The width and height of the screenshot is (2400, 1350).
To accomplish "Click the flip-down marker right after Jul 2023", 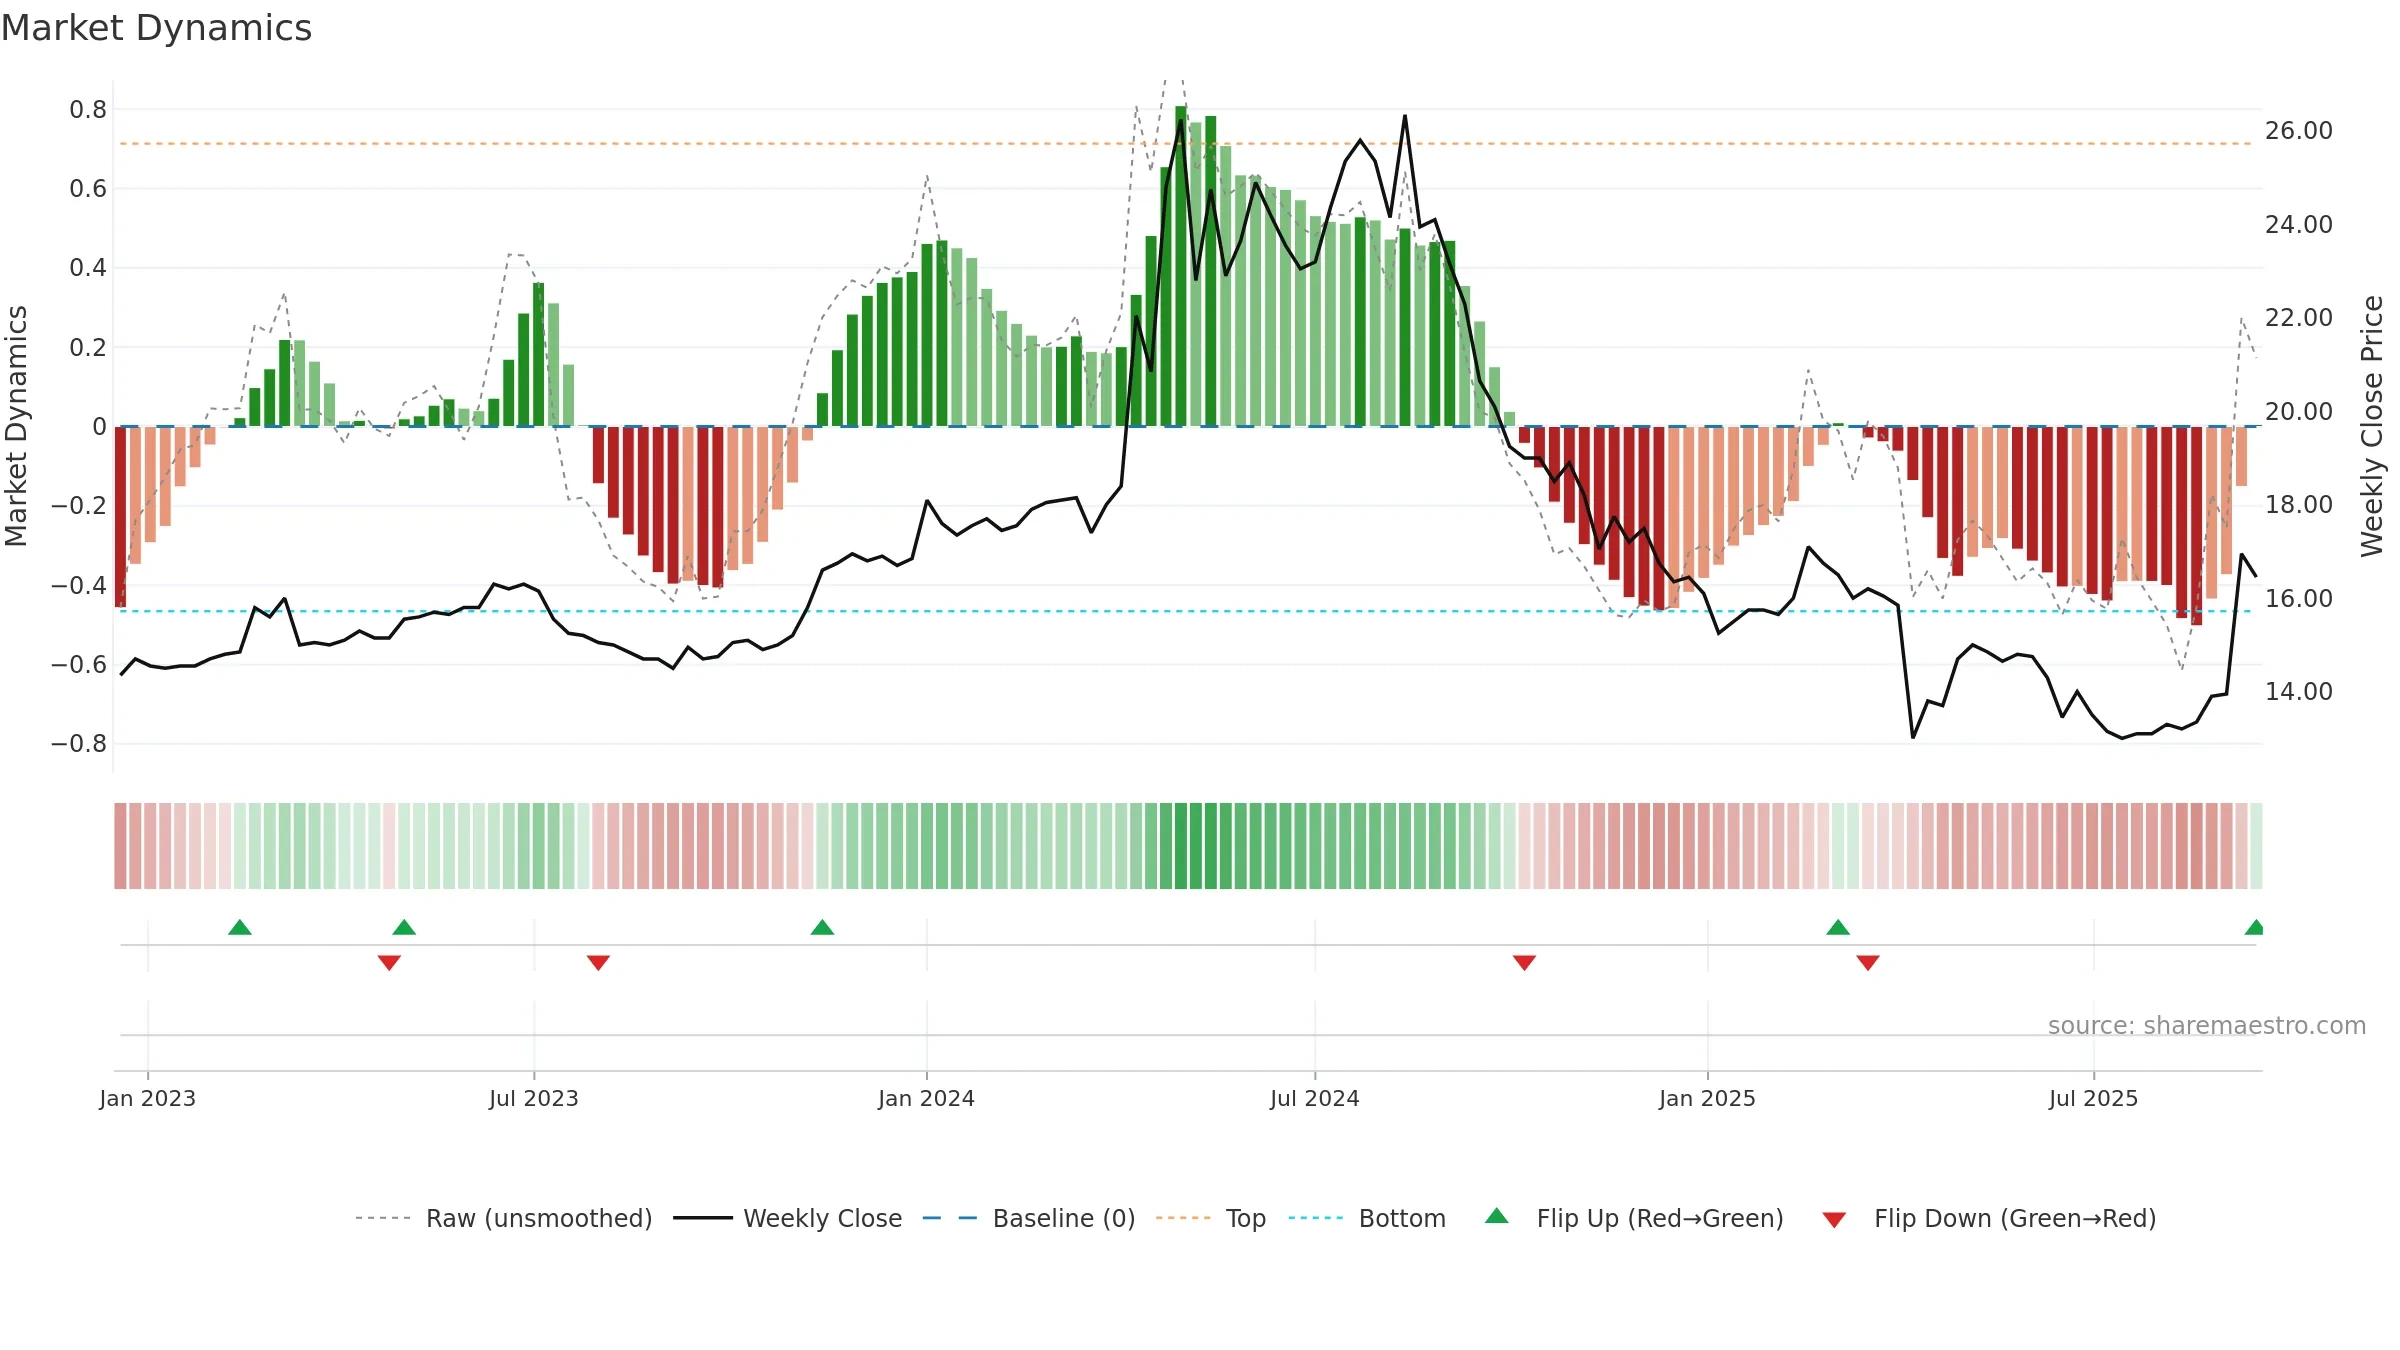I will (x=598, y=962).
